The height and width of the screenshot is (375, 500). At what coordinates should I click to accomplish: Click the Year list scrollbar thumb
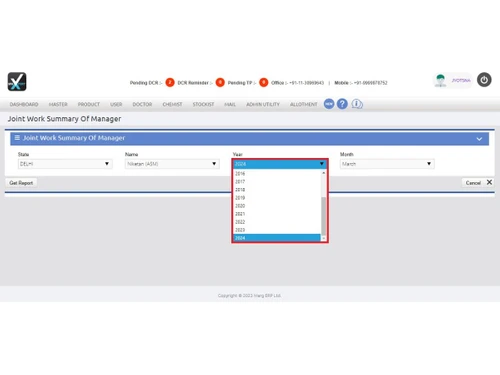[323, 216]
